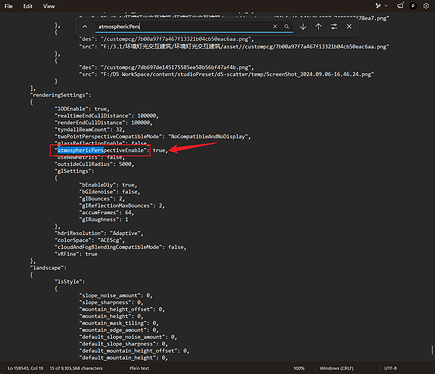Click the "gISettings" key text
This screenshot has width=435, height=374.
point(74,171)
